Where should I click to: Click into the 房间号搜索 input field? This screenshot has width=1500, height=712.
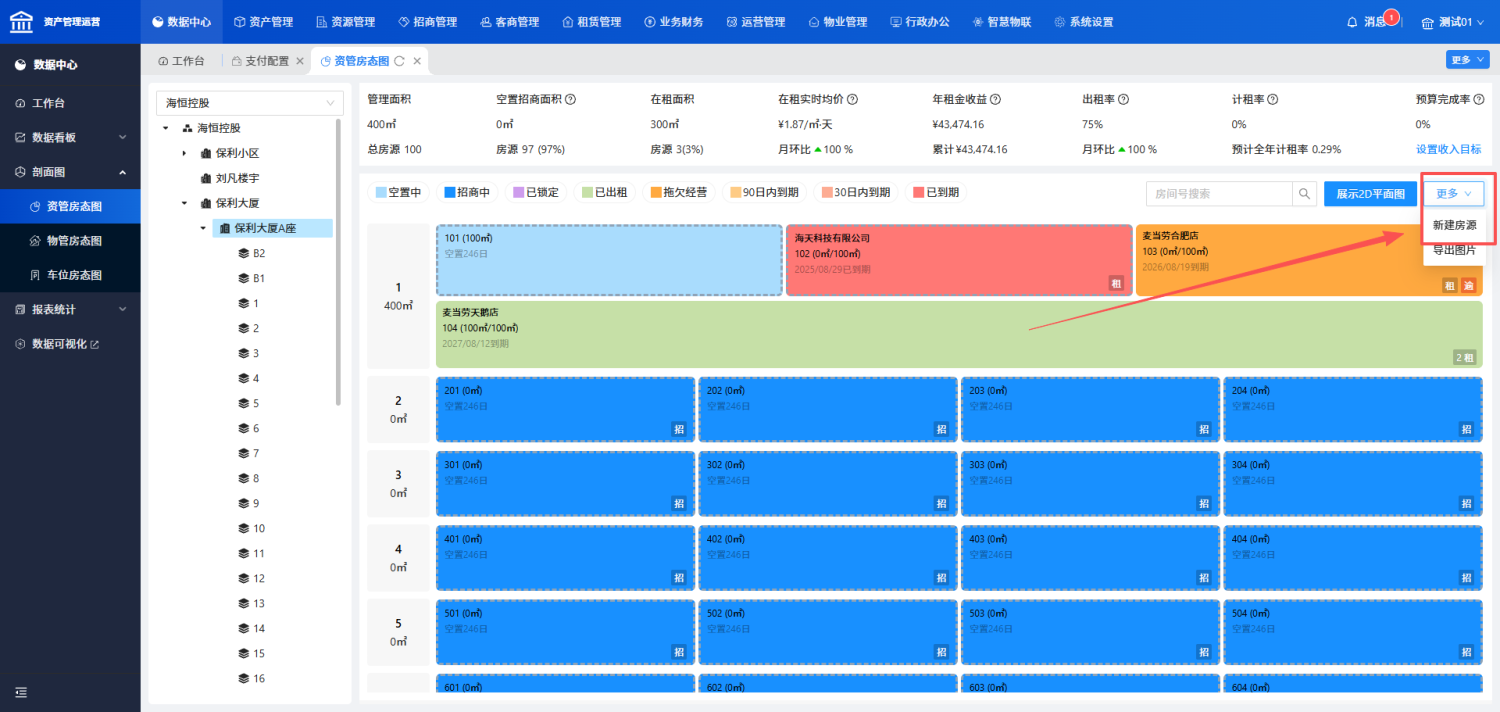point(1218,194)
